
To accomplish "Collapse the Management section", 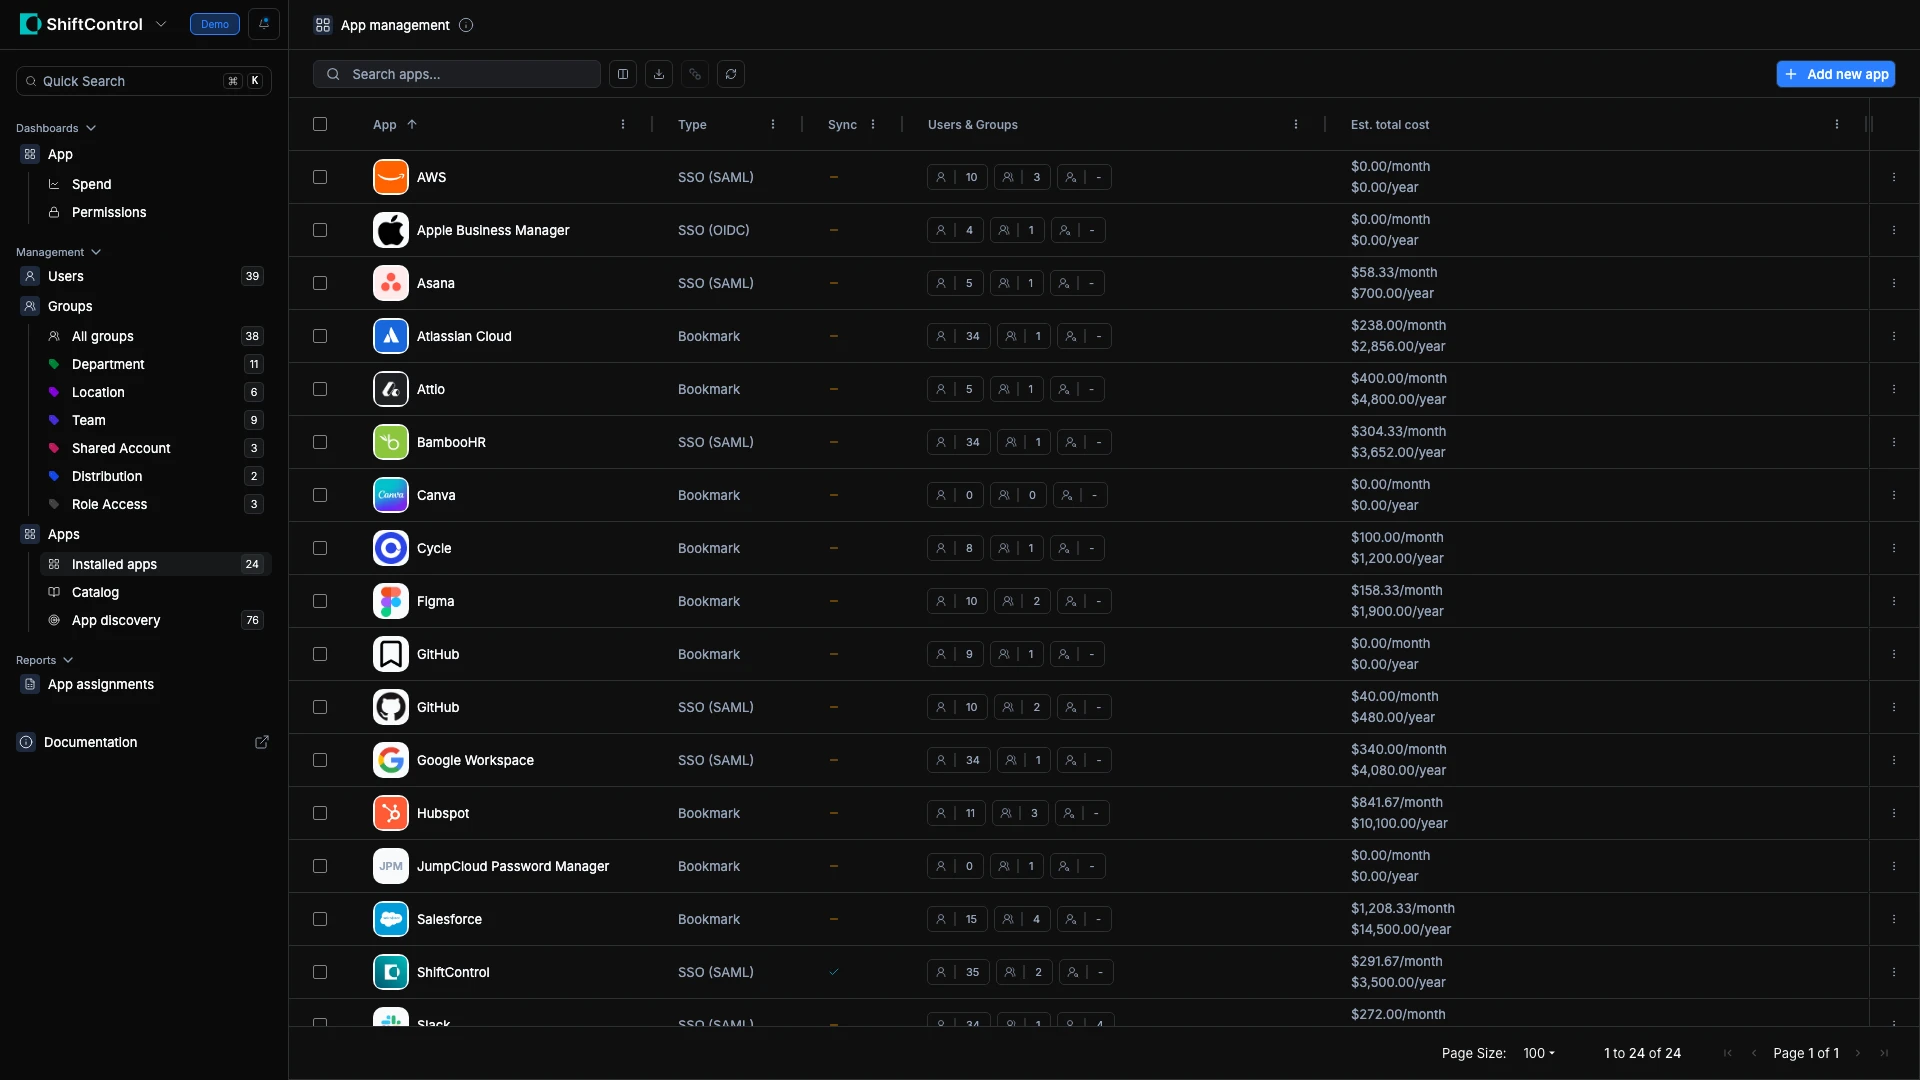I will click(59, 252).
